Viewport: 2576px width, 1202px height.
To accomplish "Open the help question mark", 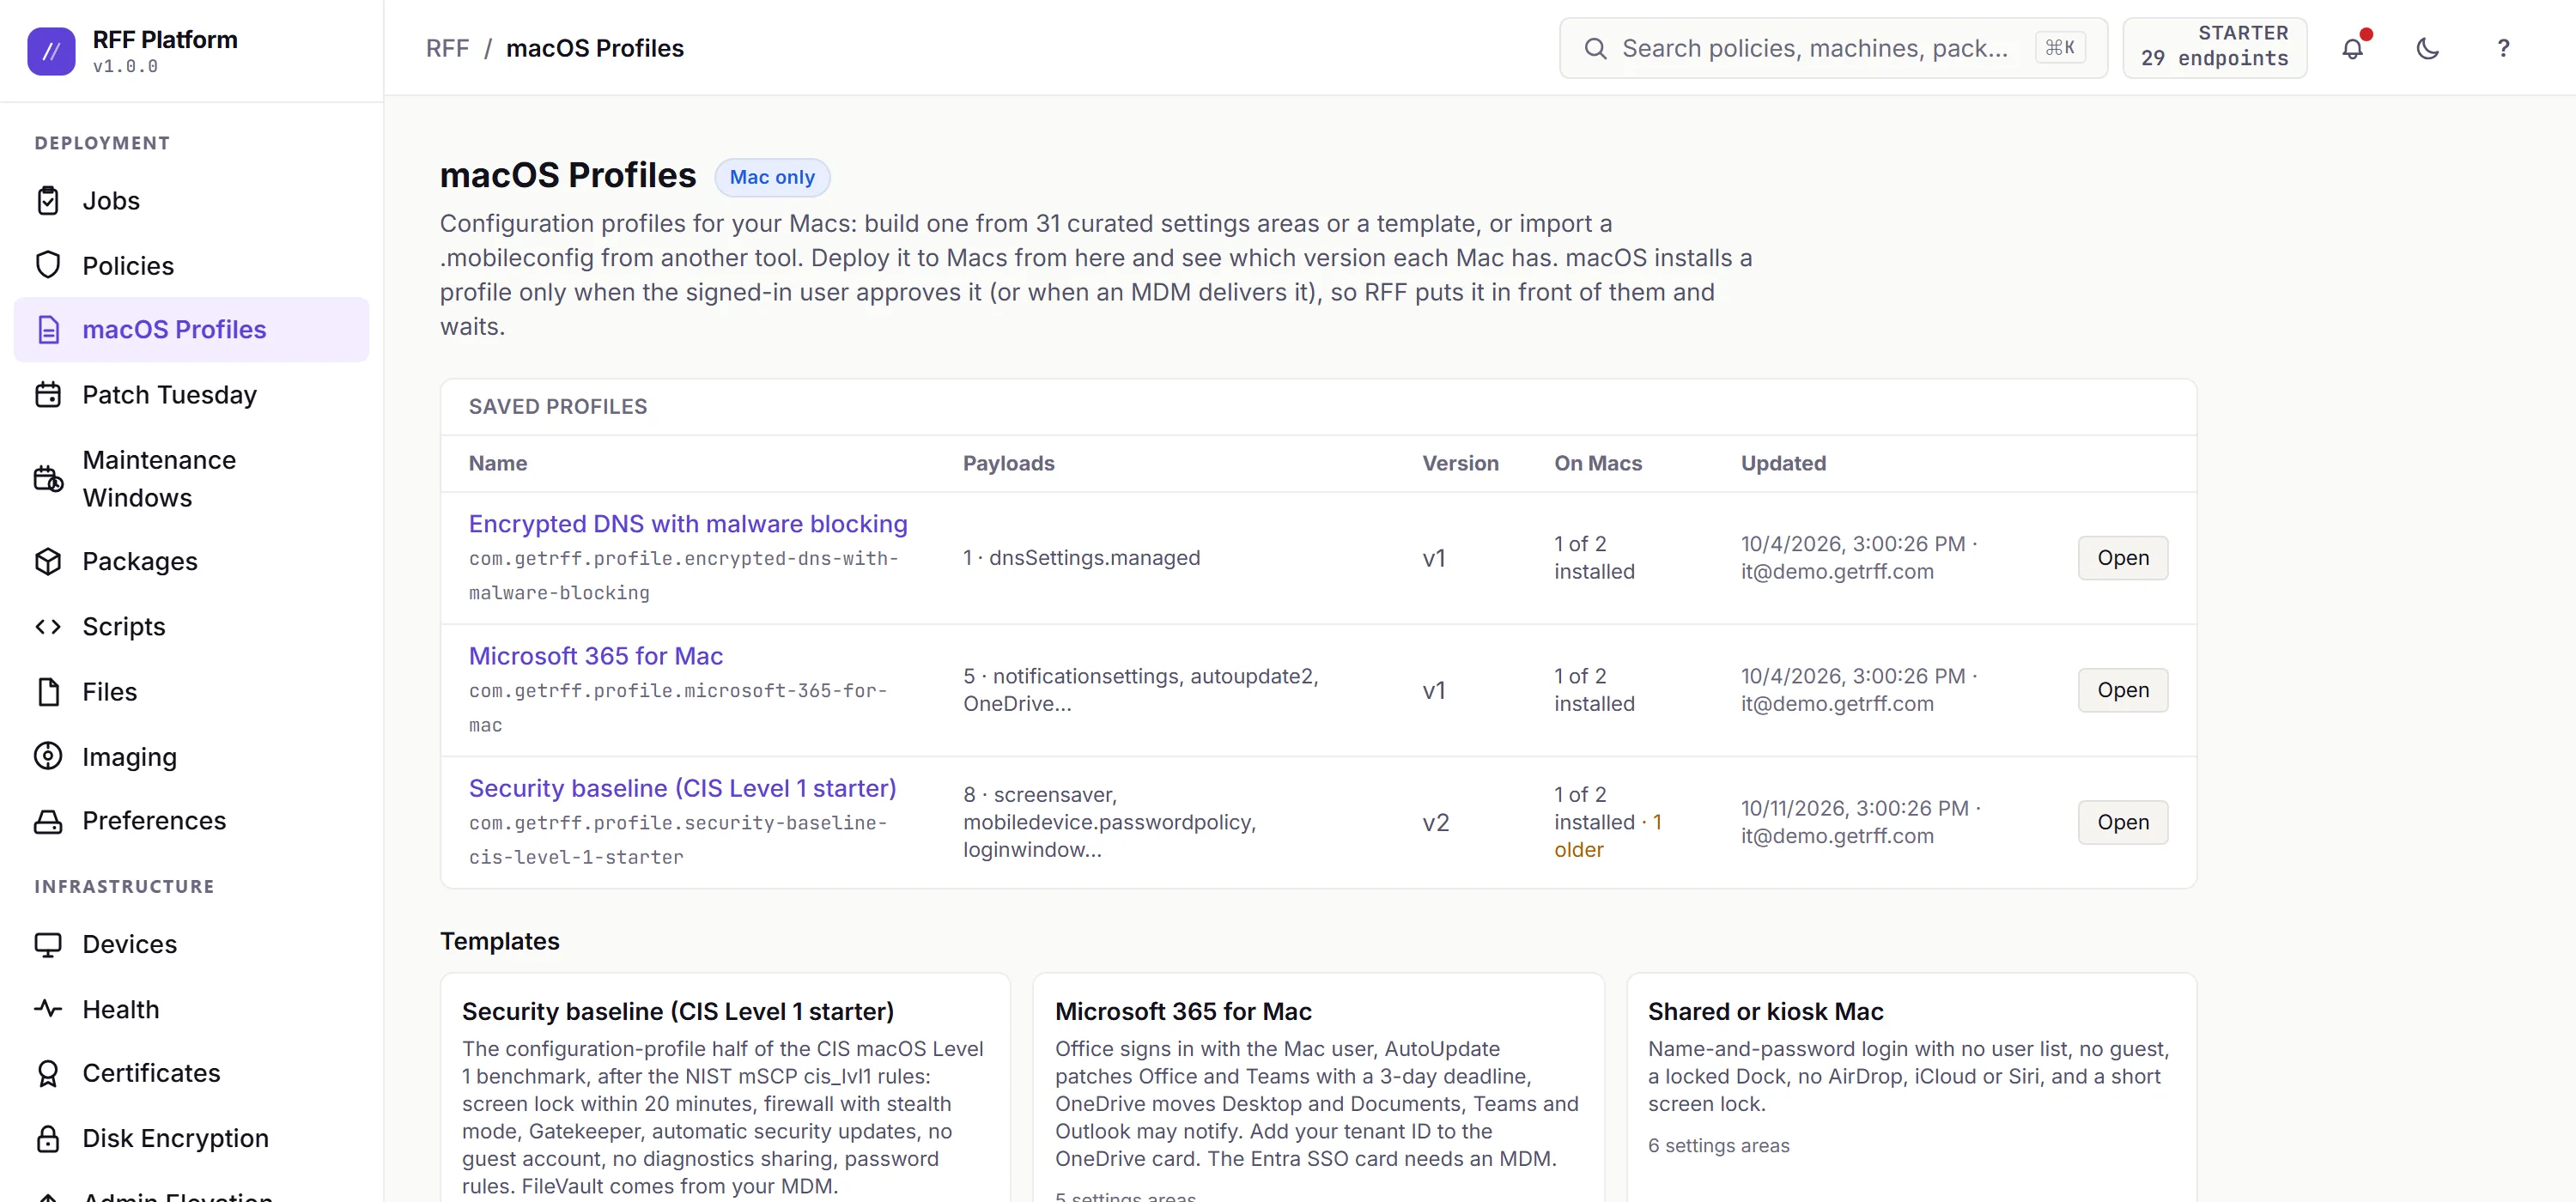I will coord(2503,48).
